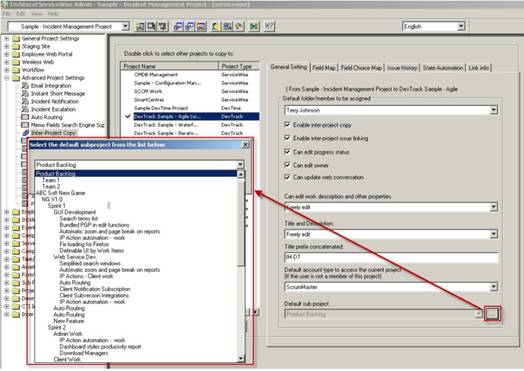The width and height of the screenshot is (524, 371).
Task: Click the Inter-Project Copy feather icon
Action: [x=25, y=133]
